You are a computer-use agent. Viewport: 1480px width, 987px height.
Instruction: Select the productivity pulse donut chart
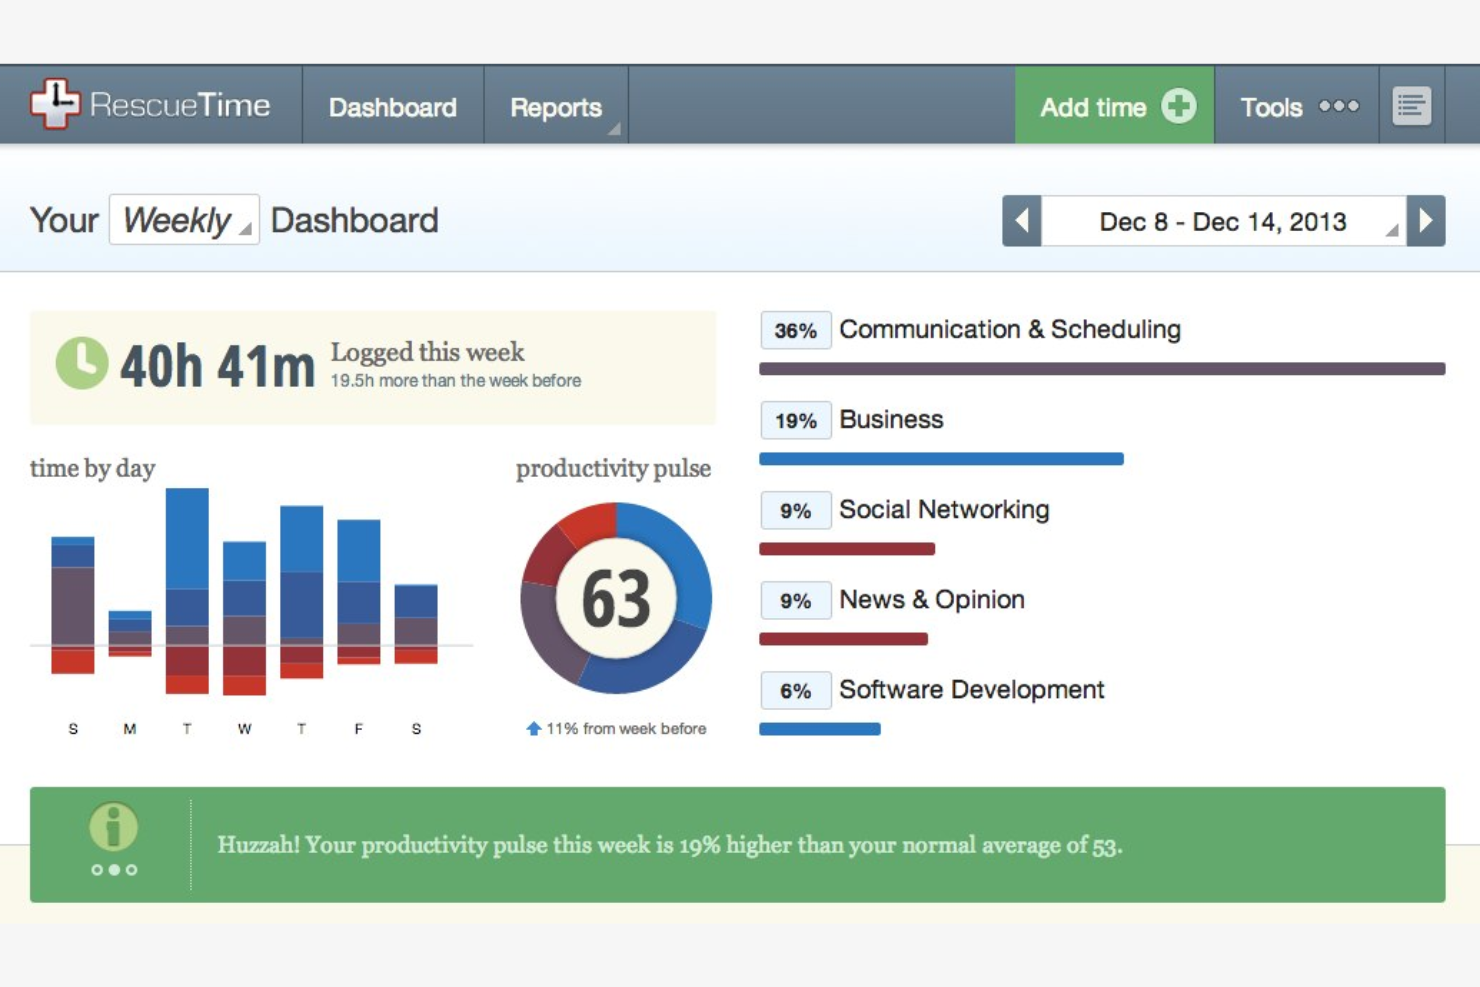[x=614, y=598]
